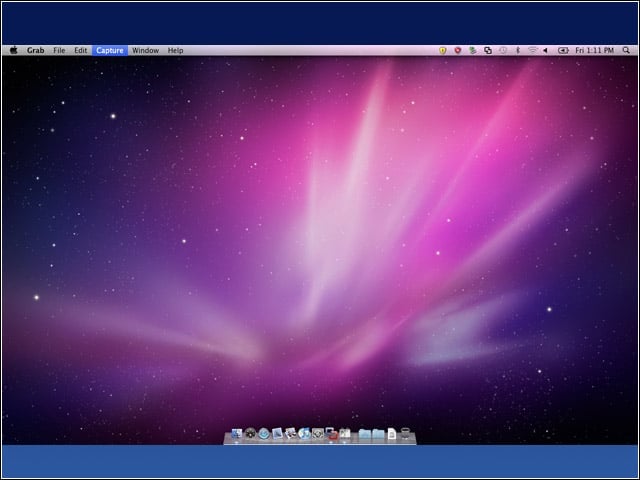The height and width of the screenshot is (480, 640).
Task: Open the battery status menu
Action: click(x=563, y=50)
